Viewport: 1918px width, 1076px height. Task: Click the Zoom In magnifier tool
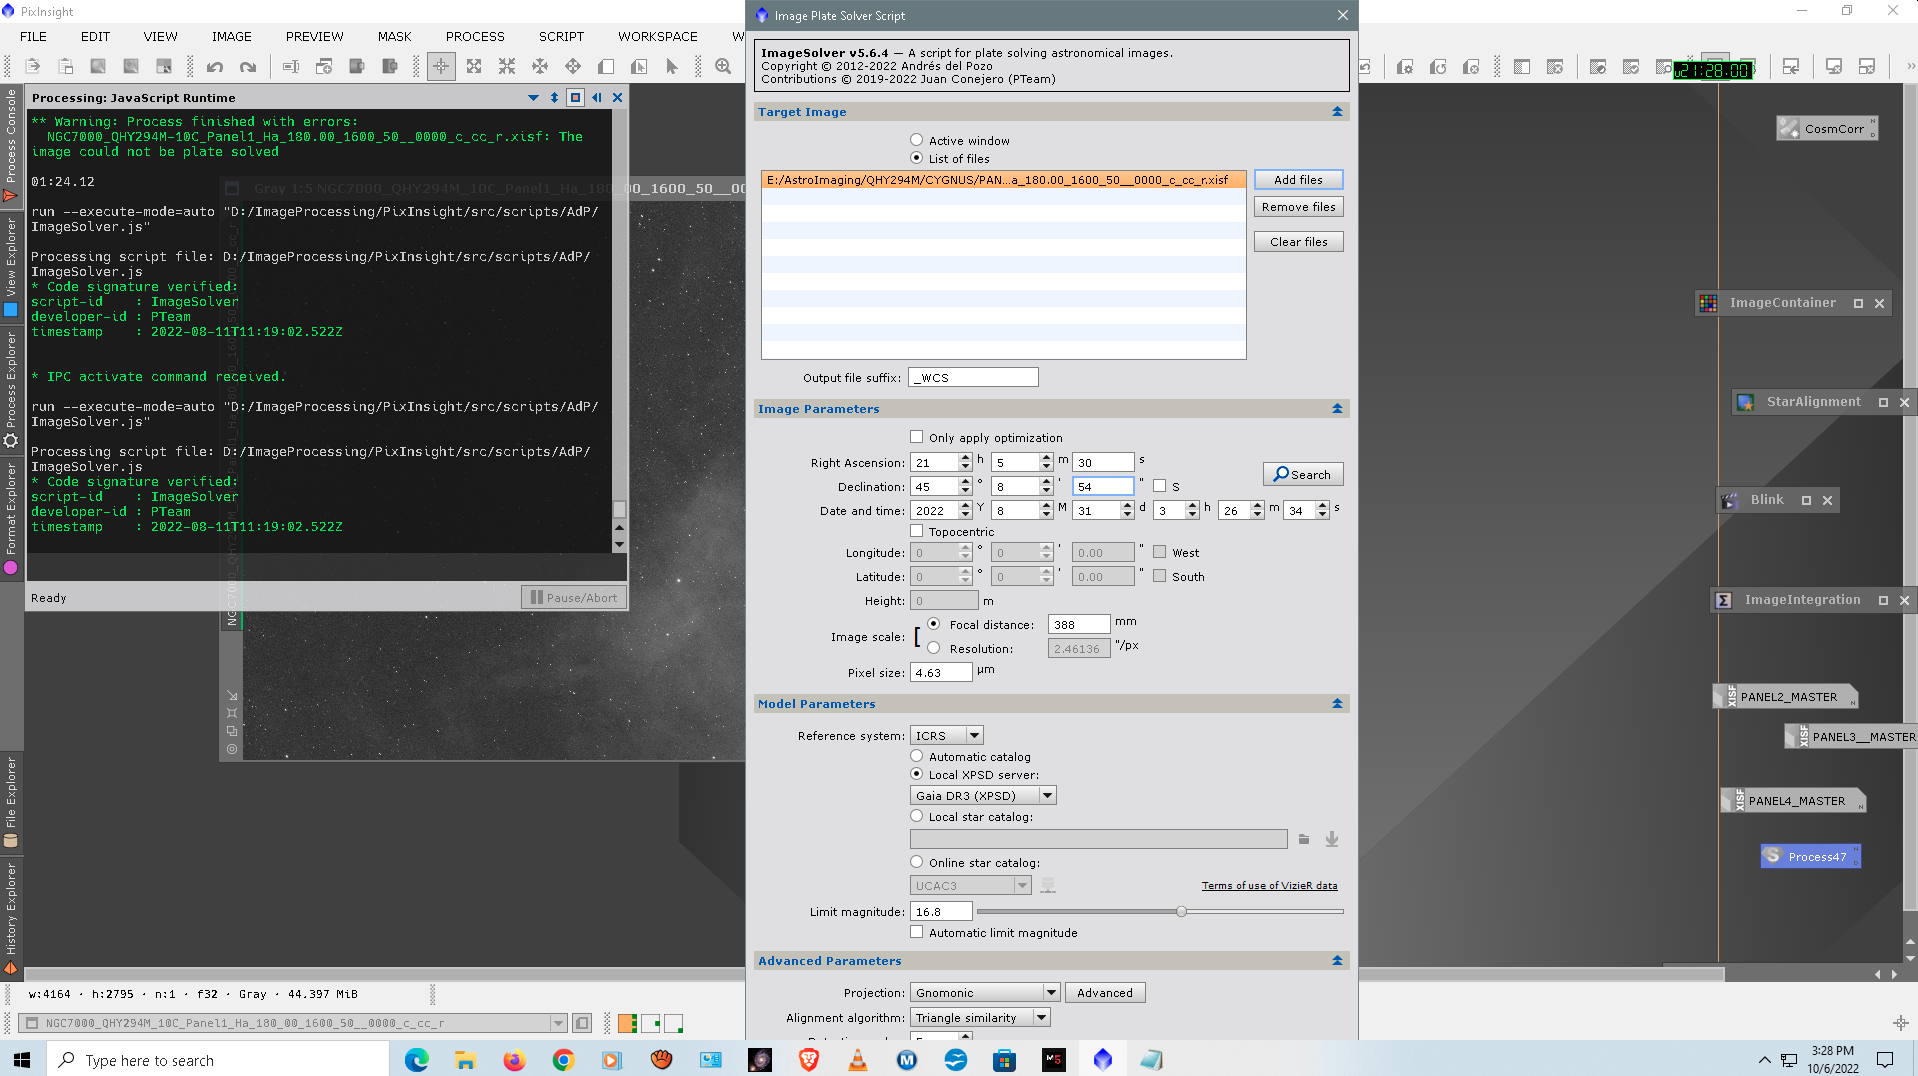click(x=723, y=67)
